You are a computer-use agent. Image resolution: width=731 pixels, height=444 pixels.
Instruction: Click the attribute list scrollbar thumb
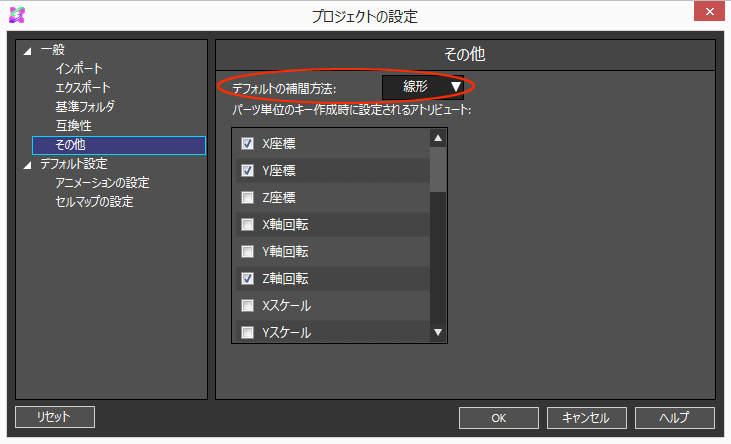pyautogui.click(x=438, y=169)
